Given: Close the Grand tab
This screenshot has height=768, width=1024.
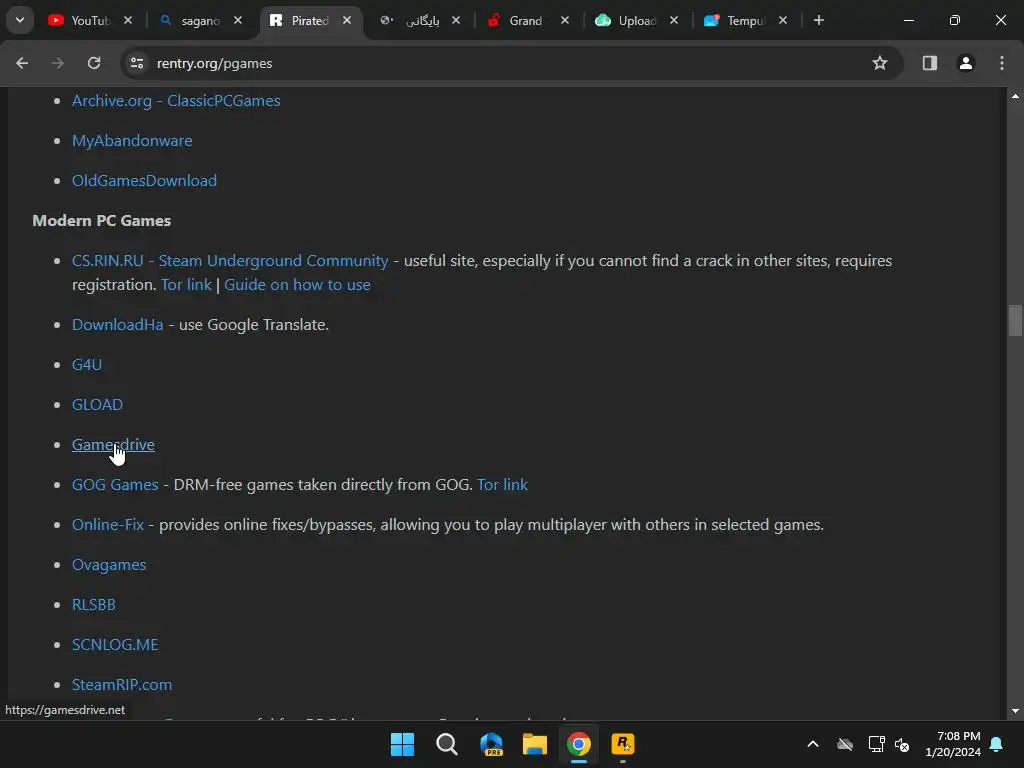Looking at the screenshot, I should click(x=565, y=20).
